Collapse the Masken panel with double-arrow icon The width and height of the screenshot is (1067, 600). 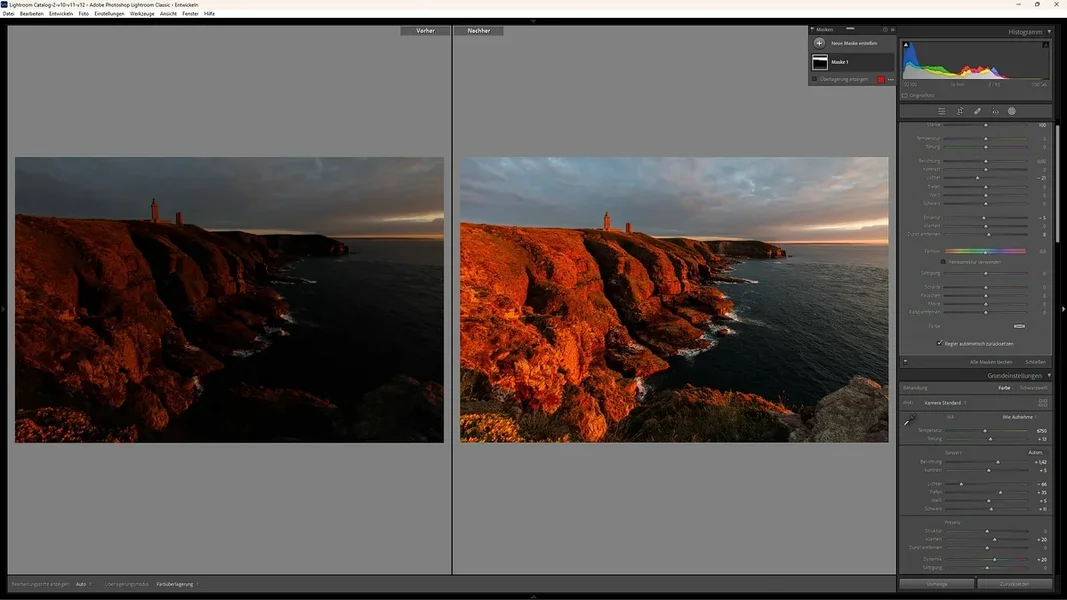(892, 30)
